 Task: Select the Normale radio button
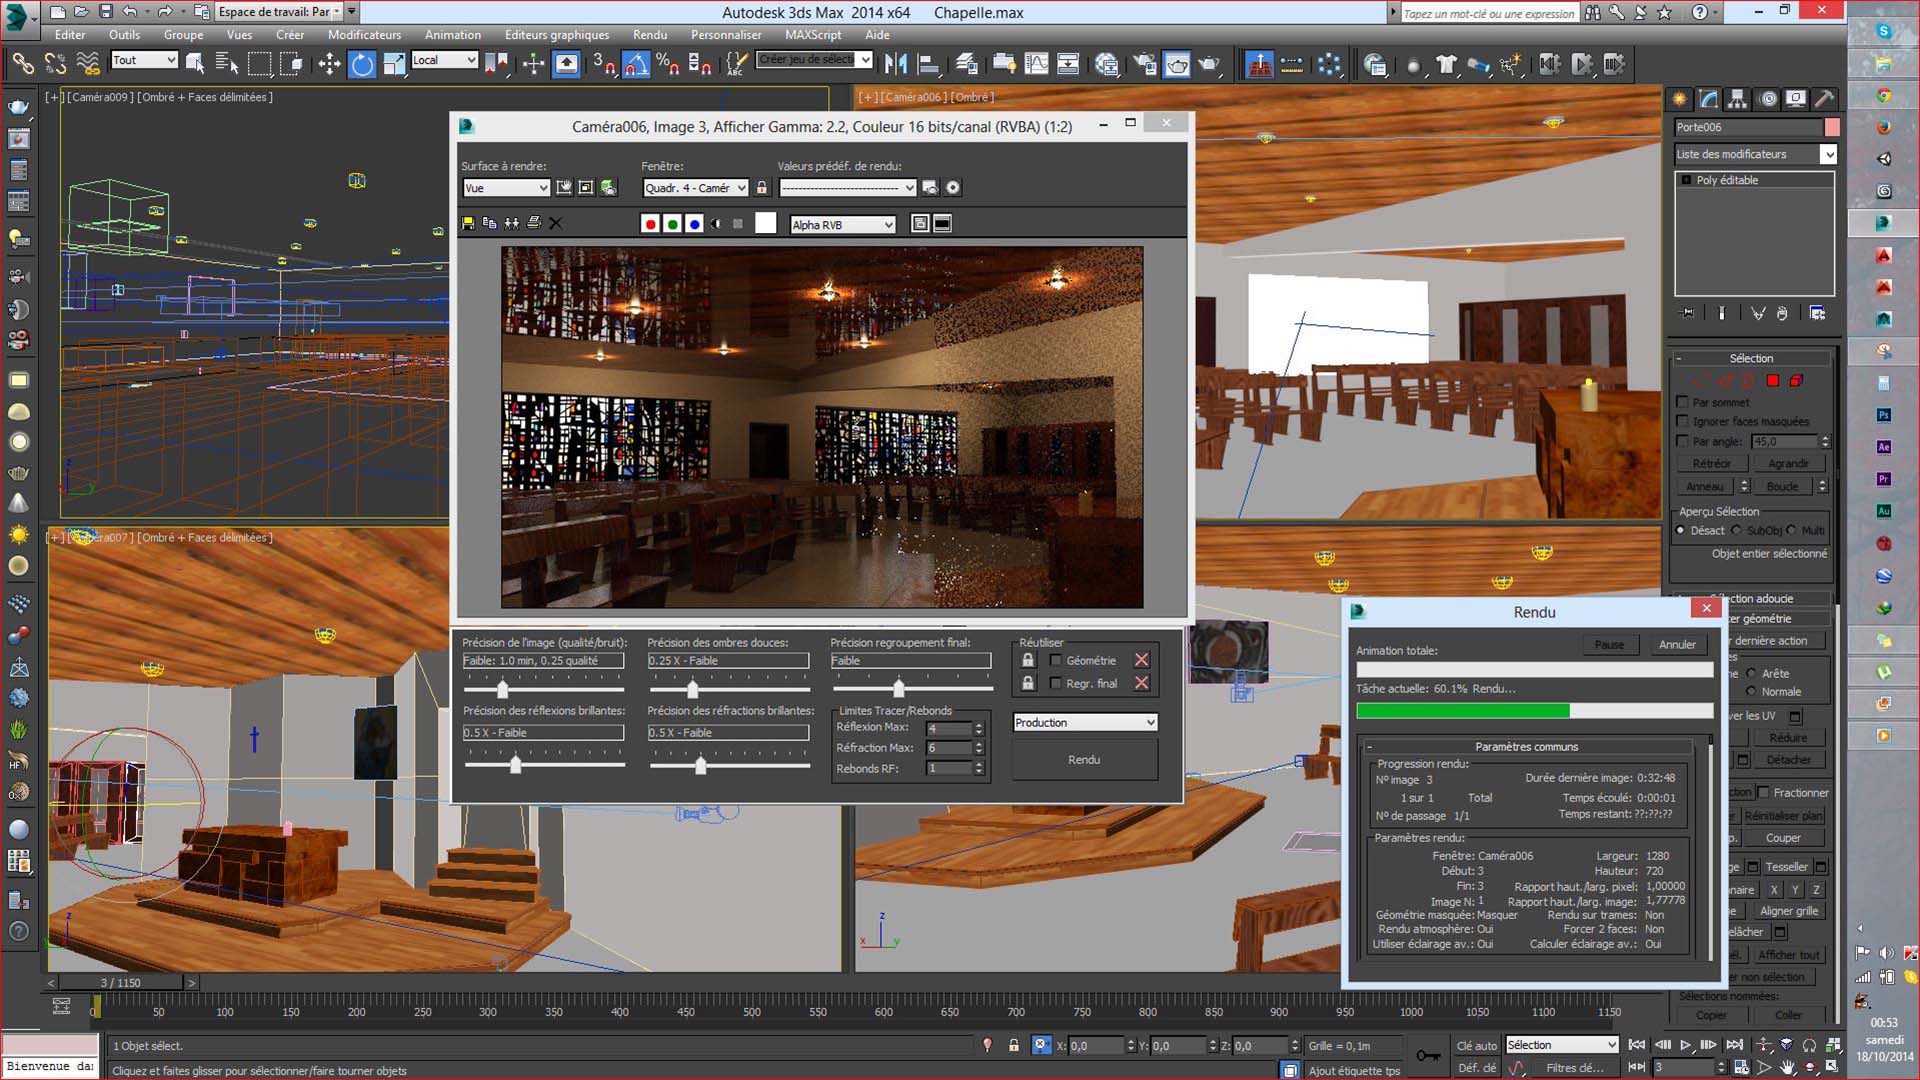pos(1750,691)
